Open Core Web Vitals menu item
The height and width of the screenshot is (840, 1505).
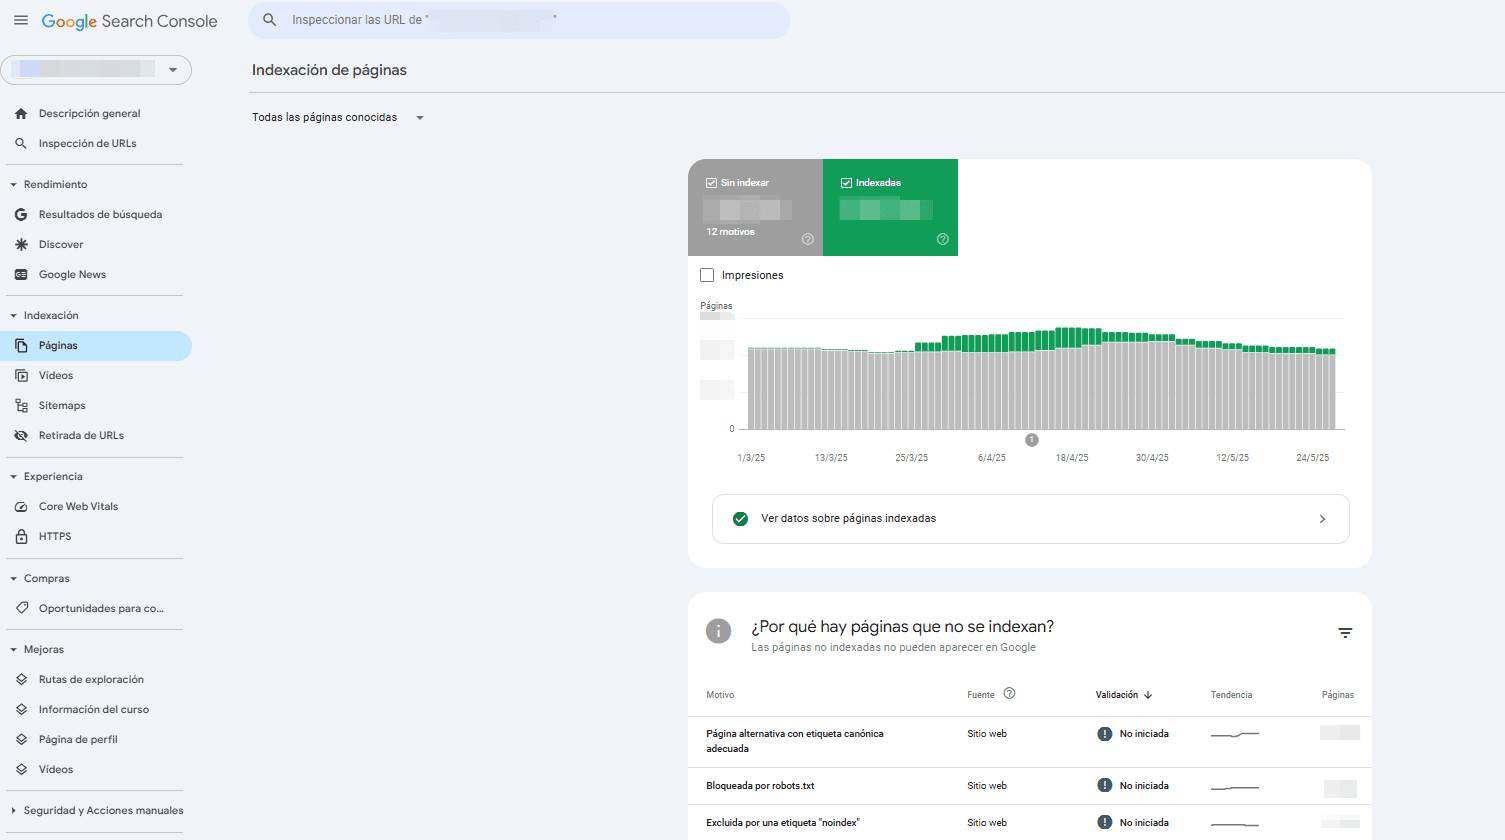(96, 507)
